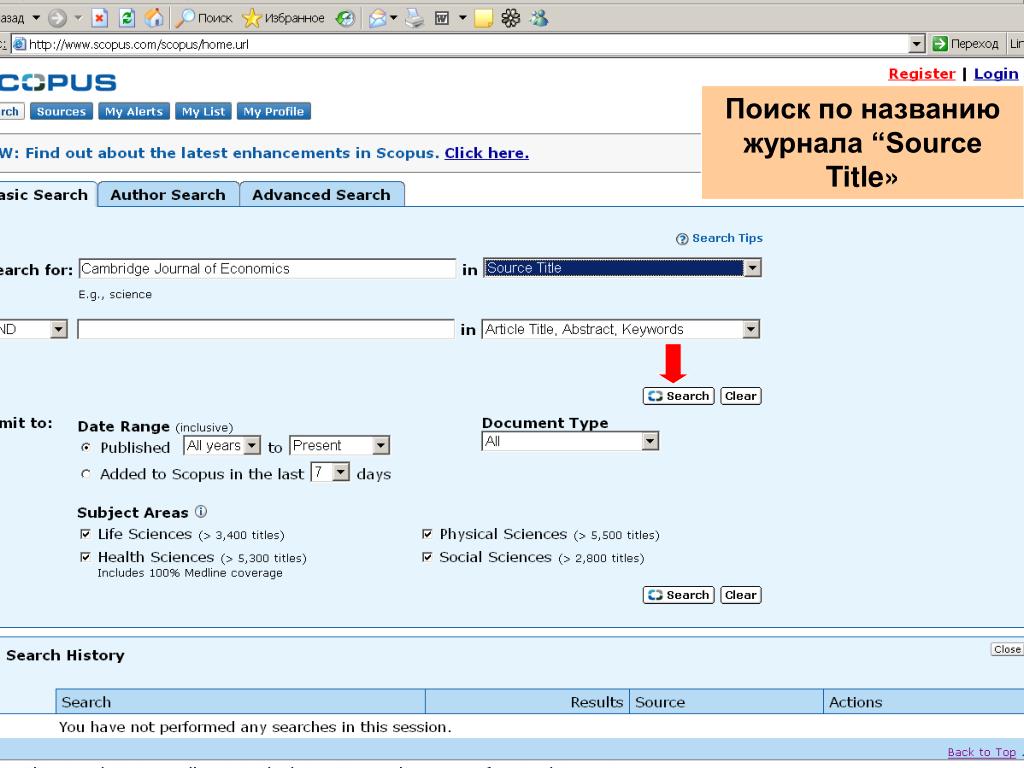Open the All years date dropdown
This screenshot has width=1024, height=768.
(252, 445)
